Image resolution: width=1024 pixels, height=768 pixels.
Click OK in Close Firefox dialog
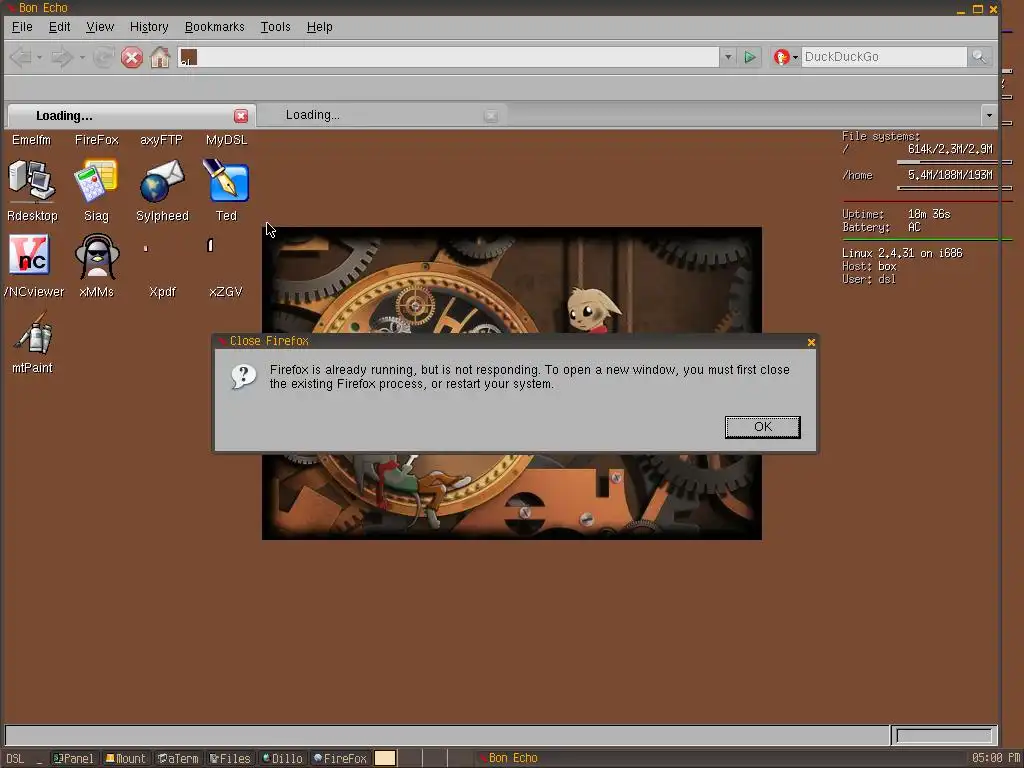pyautogui.click(x=762, y=427)
